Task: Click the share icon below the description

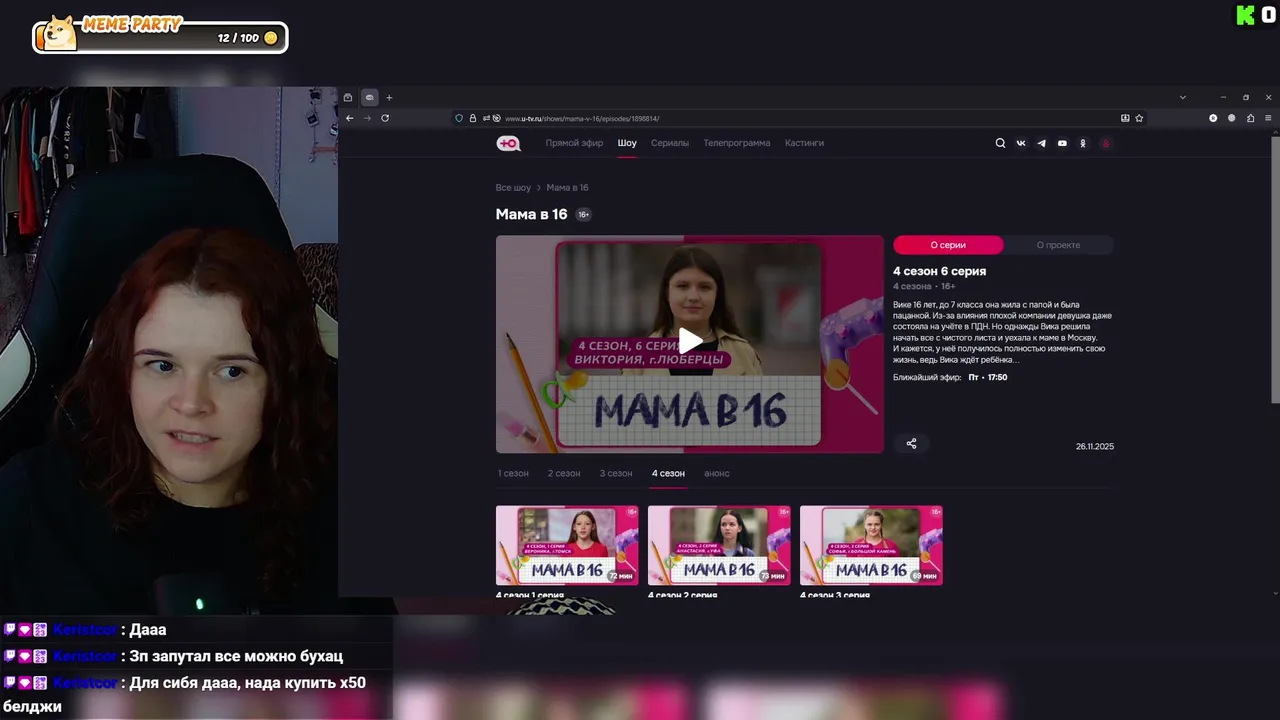Action: [x=911, y=443]
